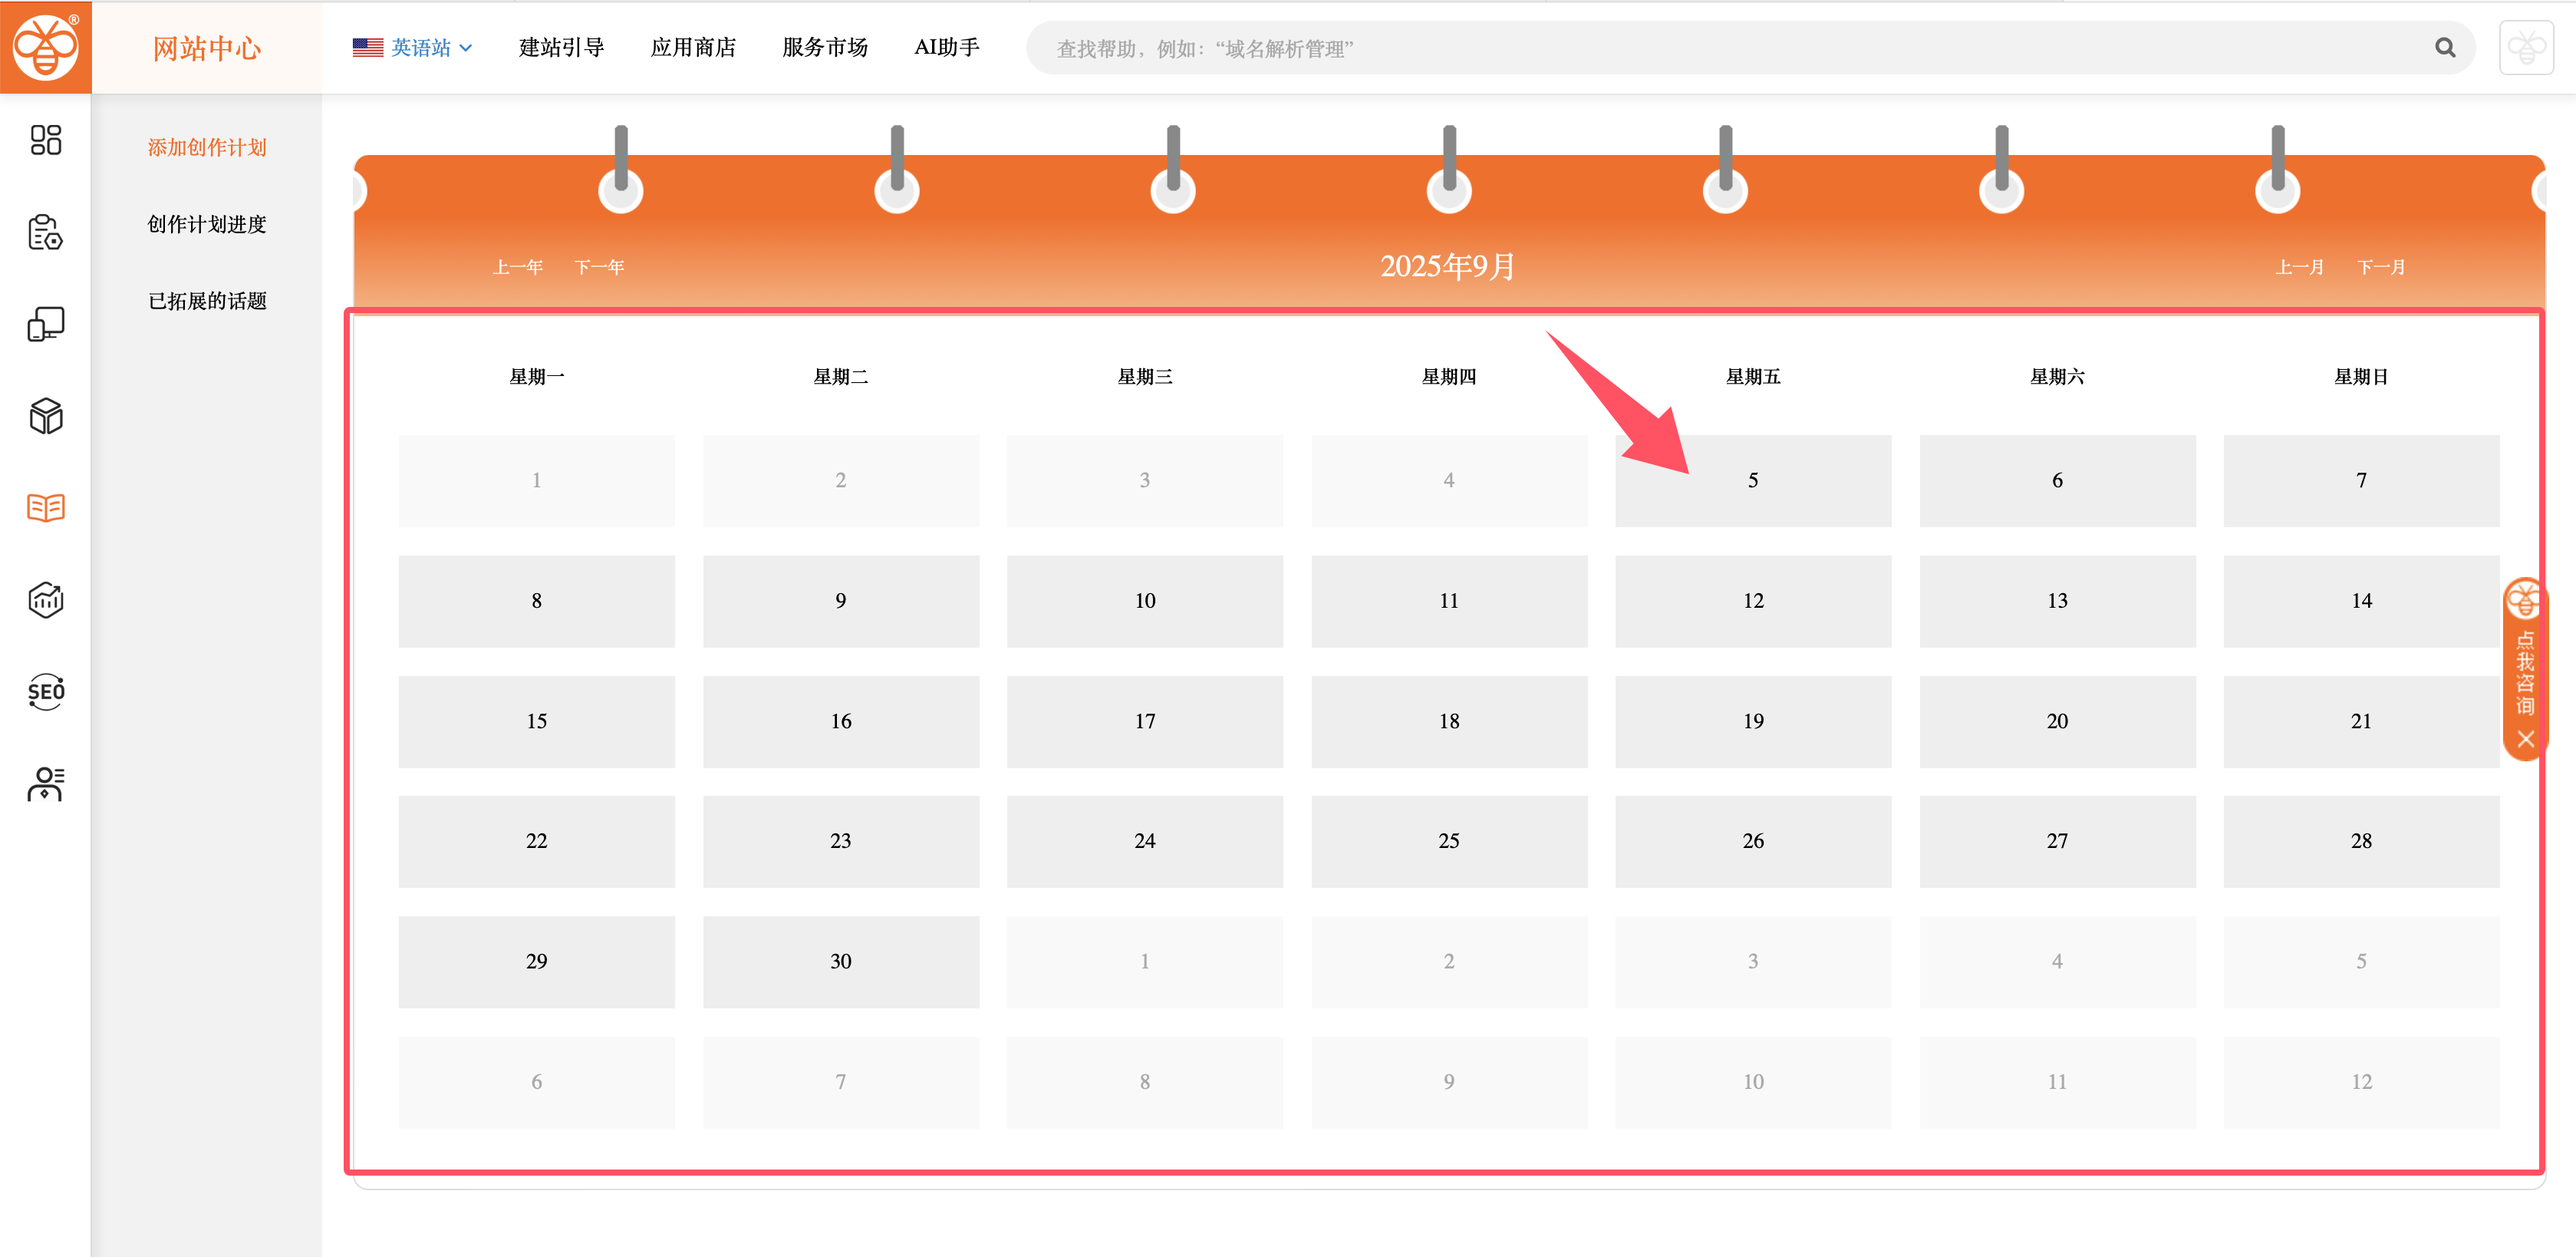The height and width of the screenshot is (1257, 2576).
Task: Click greyed-out day 8 in the last row
Action: tap(1145, 1082)
